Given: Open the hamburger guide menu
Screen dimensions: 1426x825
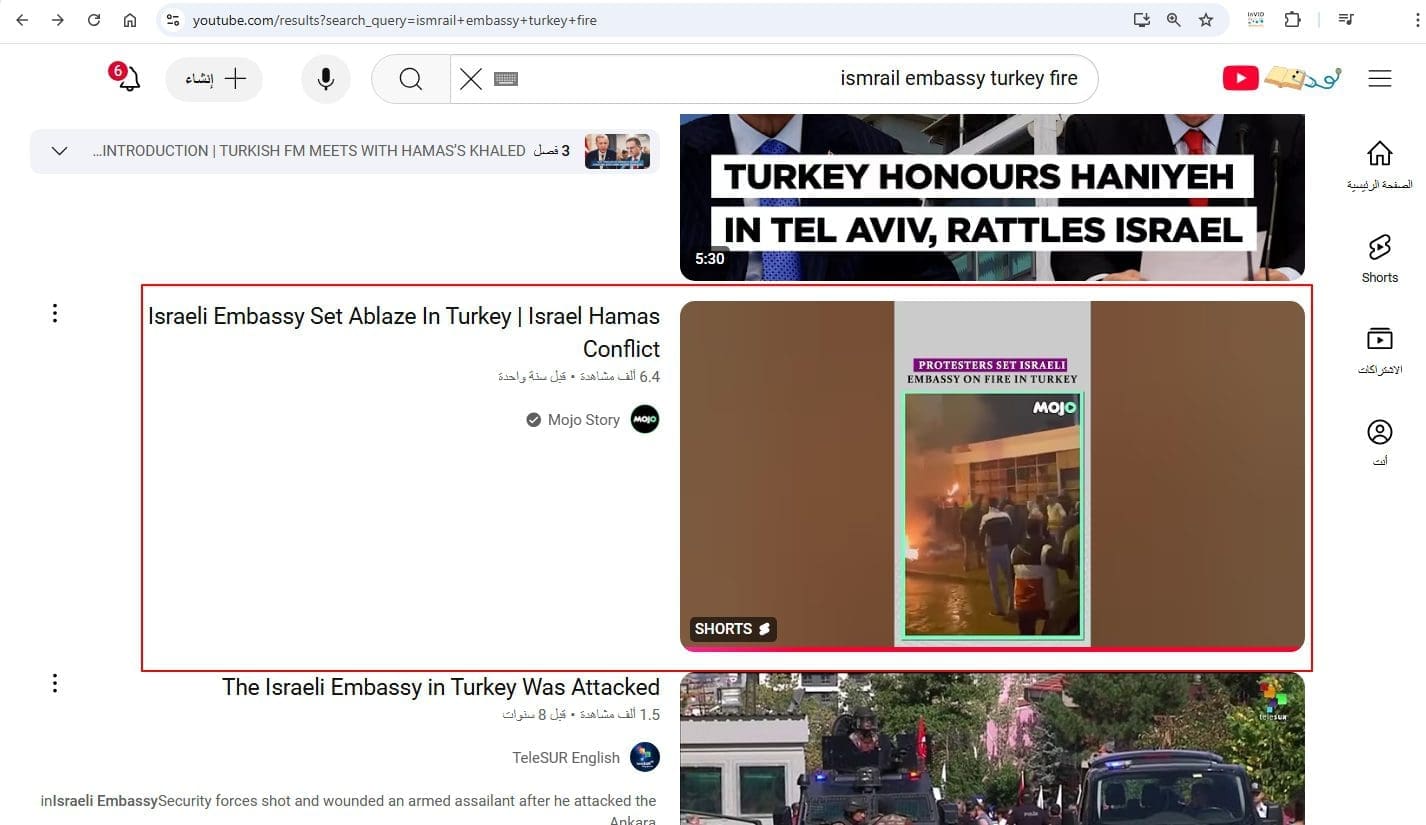Looking at the screenshot, I should click(1379, 79).
